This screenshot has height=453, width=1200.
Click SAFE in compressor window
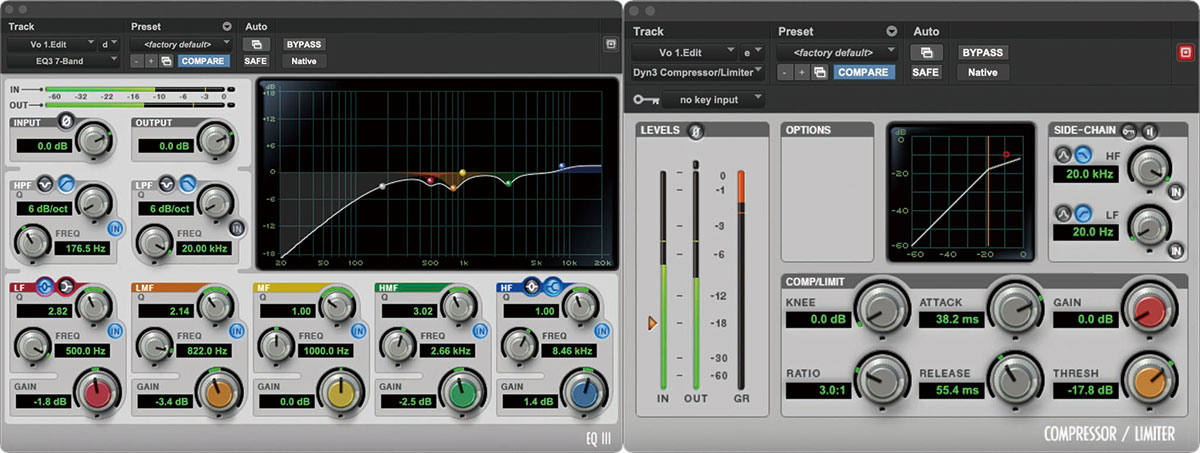[926, 72]
